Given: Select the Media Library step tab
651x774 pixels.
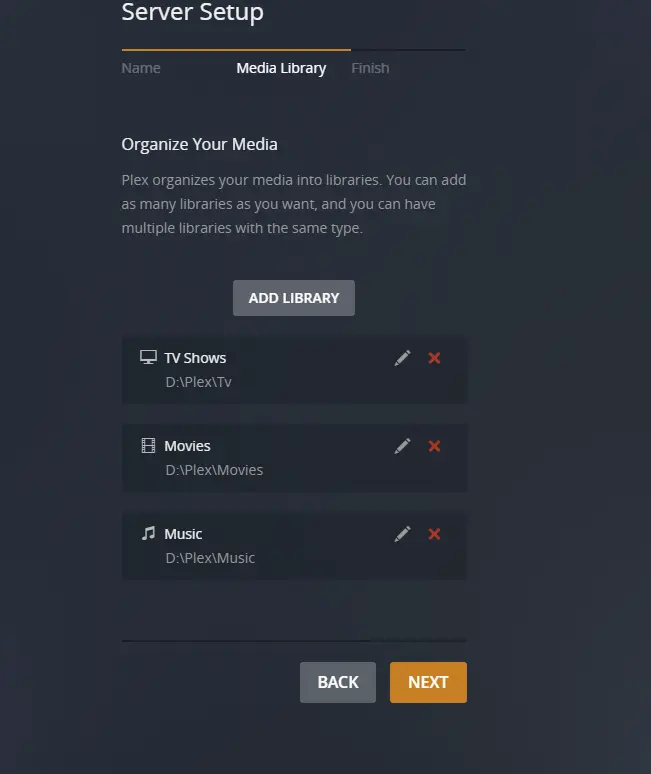Looking at the screenshot, I should 281,68.
